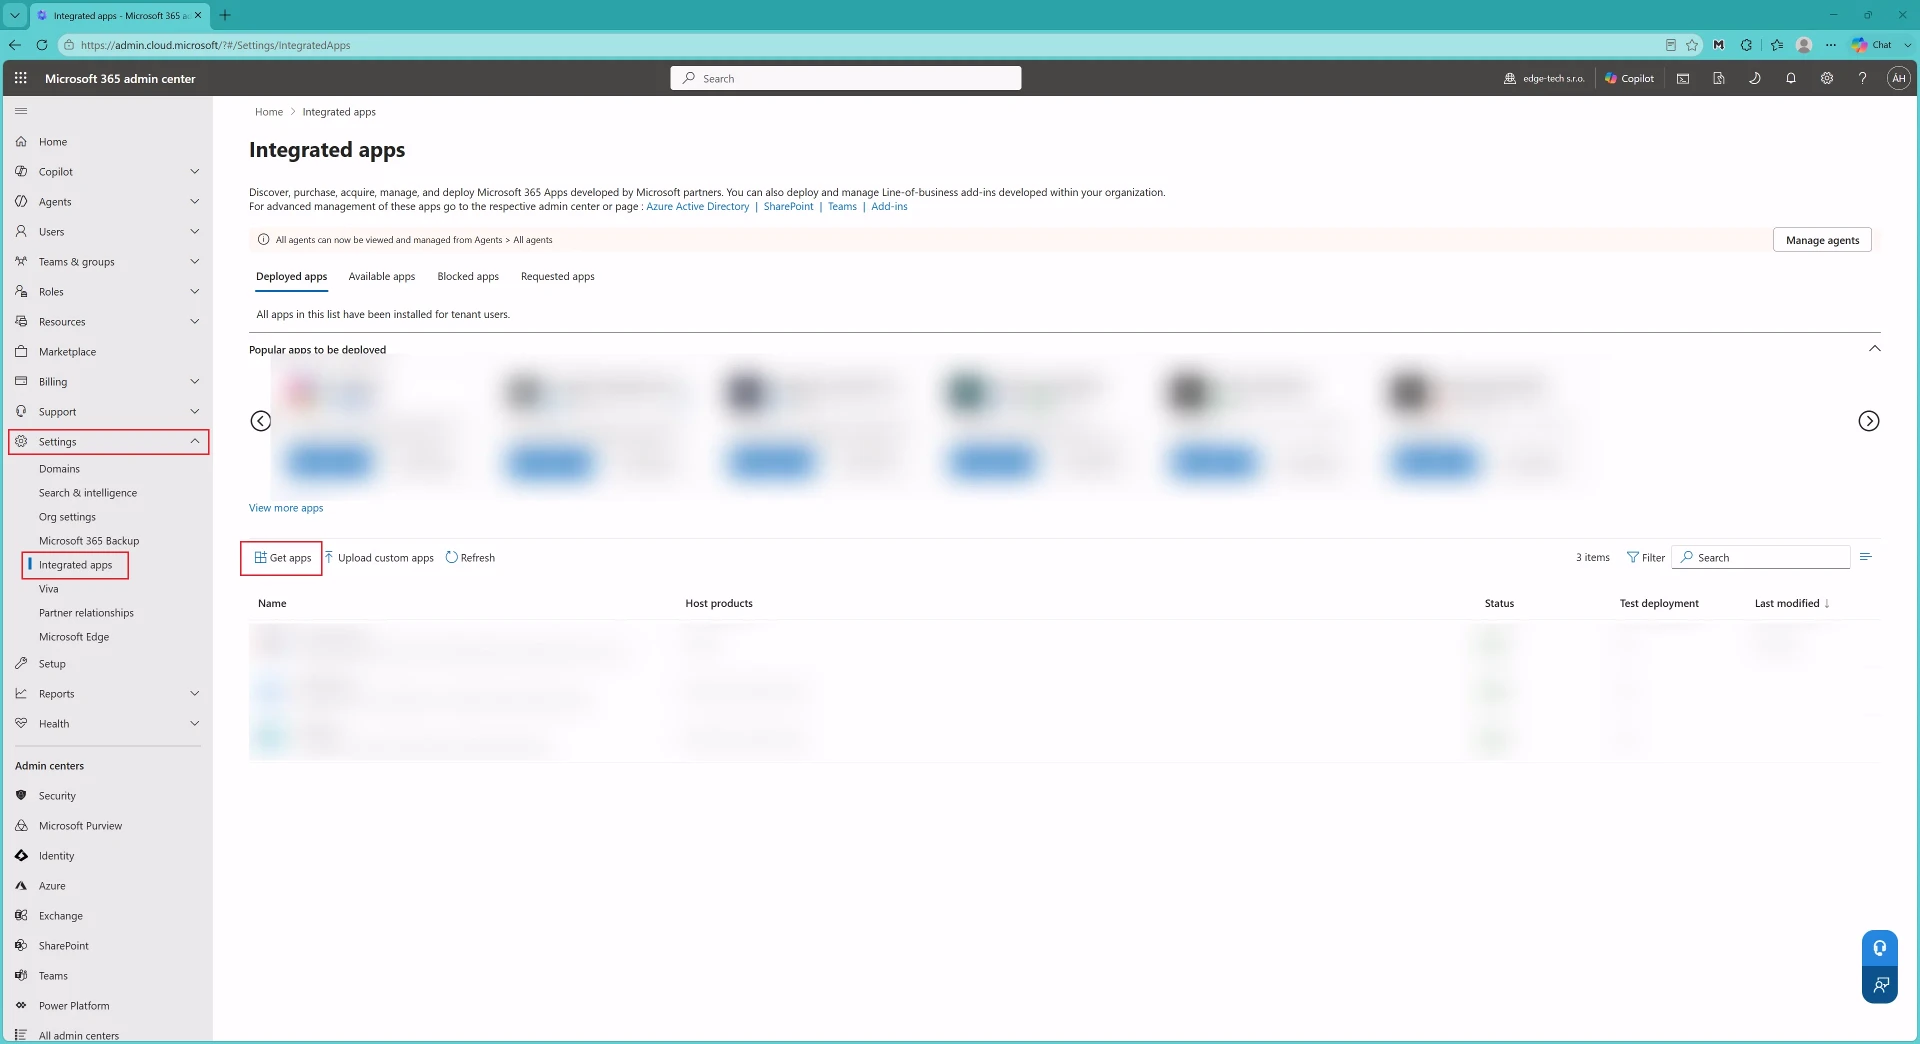Open the Cloud Shell header icon
This screenshot has height=1044, width=1920.
tap(1683, 78)
